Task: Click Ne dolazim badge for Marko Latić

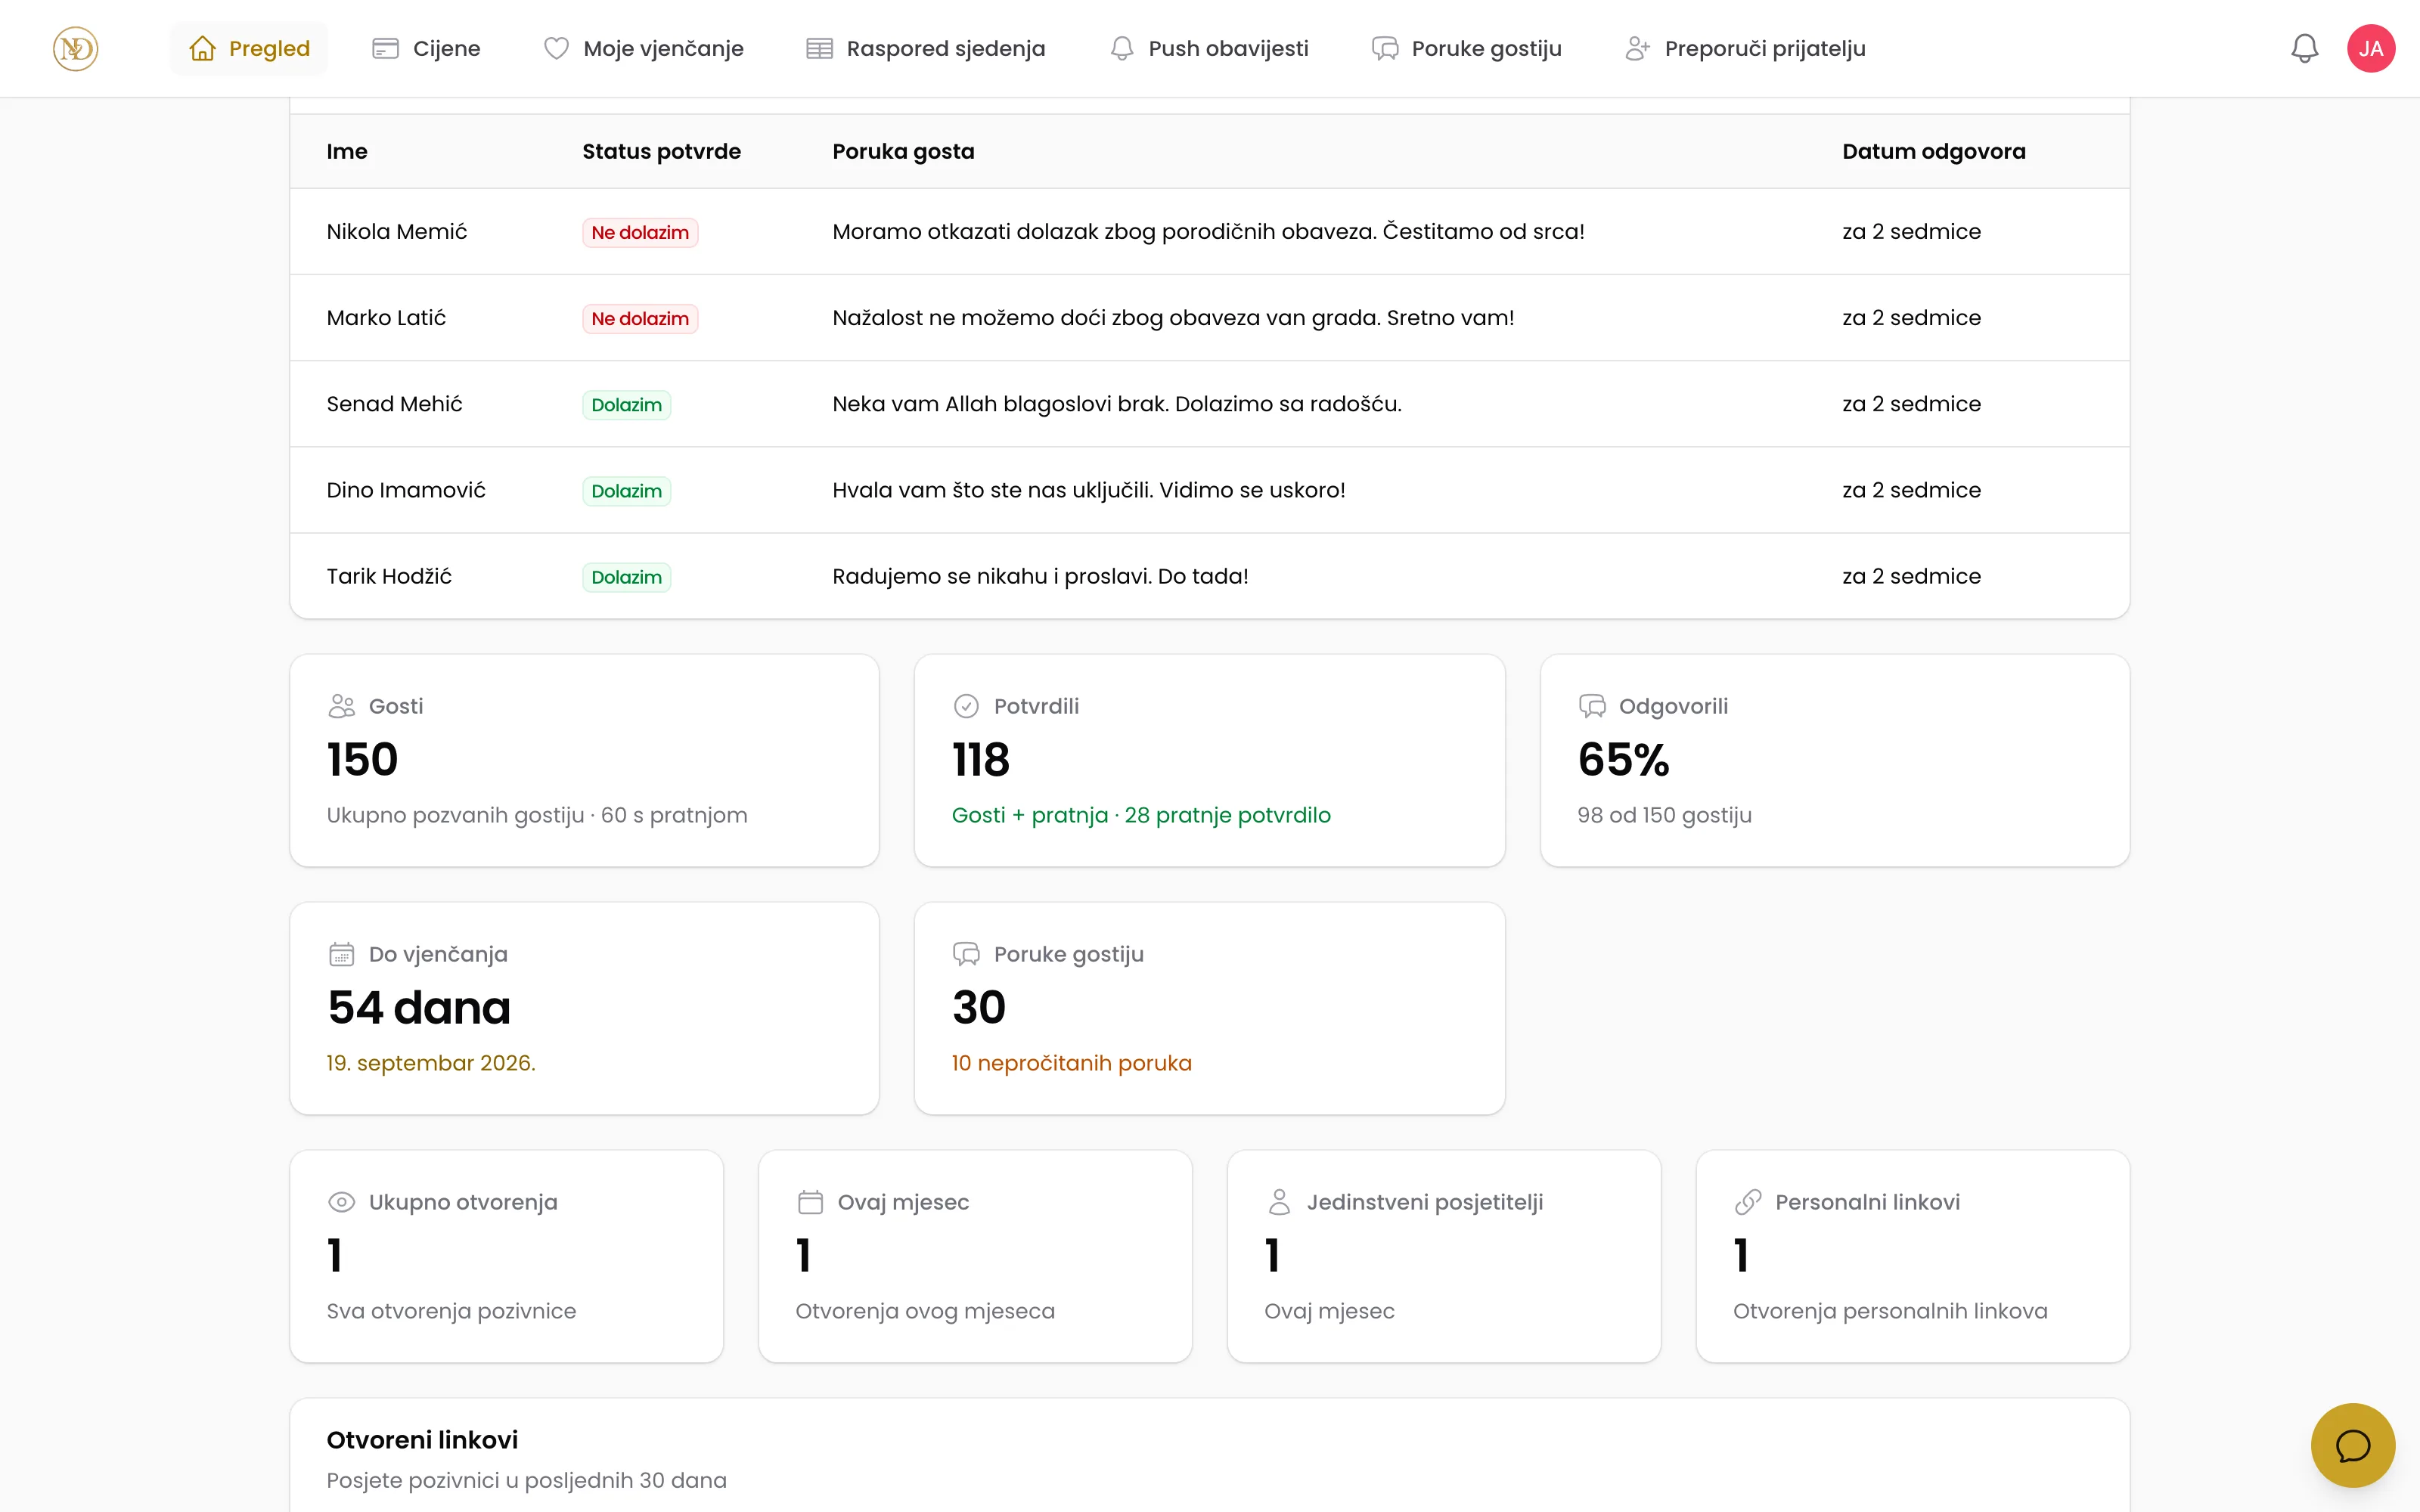Action: click(x=640, y=318)
